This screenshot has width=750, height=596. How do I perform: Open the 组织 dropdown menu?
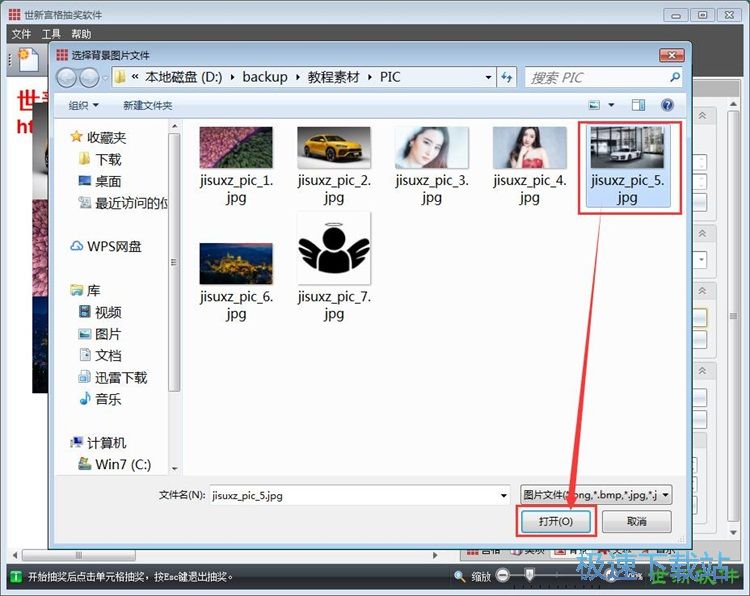pos(83,105)
